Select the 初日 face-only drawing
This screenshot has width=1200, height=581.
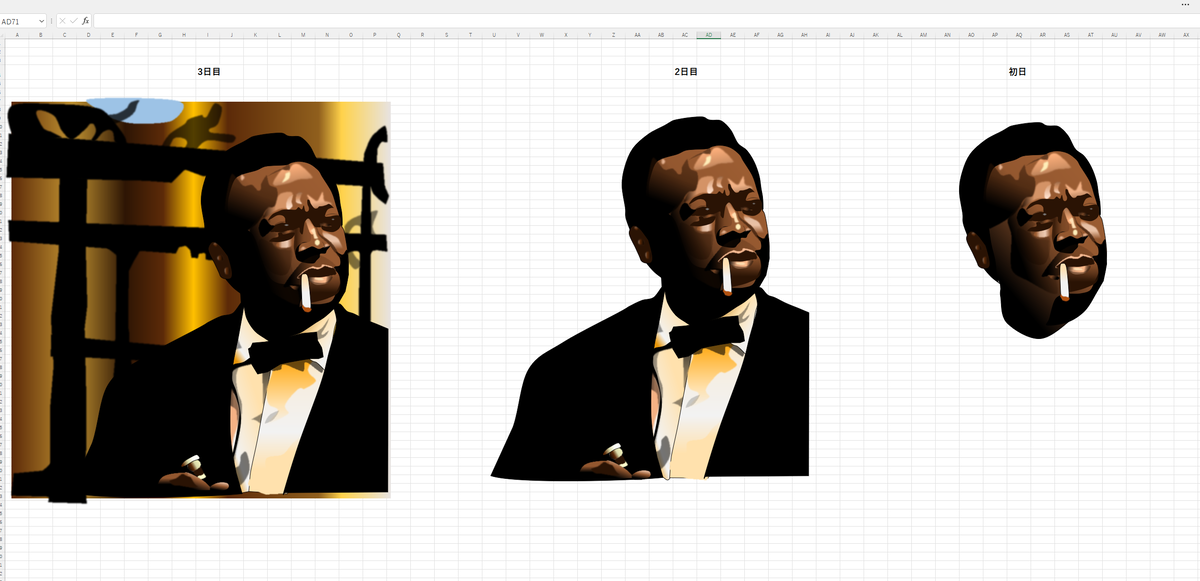coord(1034,232)
